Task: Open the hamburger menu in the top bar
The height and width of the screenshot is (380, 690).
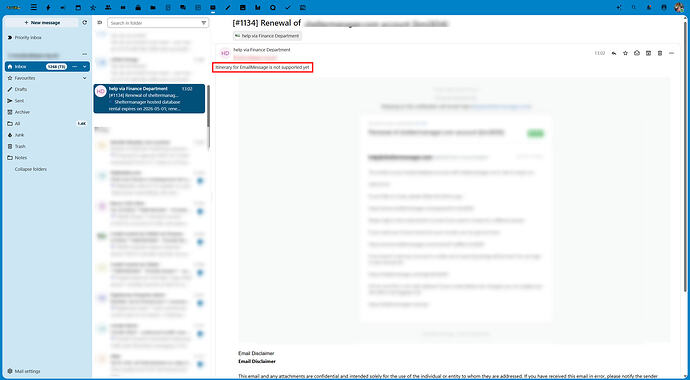Action: tap(34, 7)
